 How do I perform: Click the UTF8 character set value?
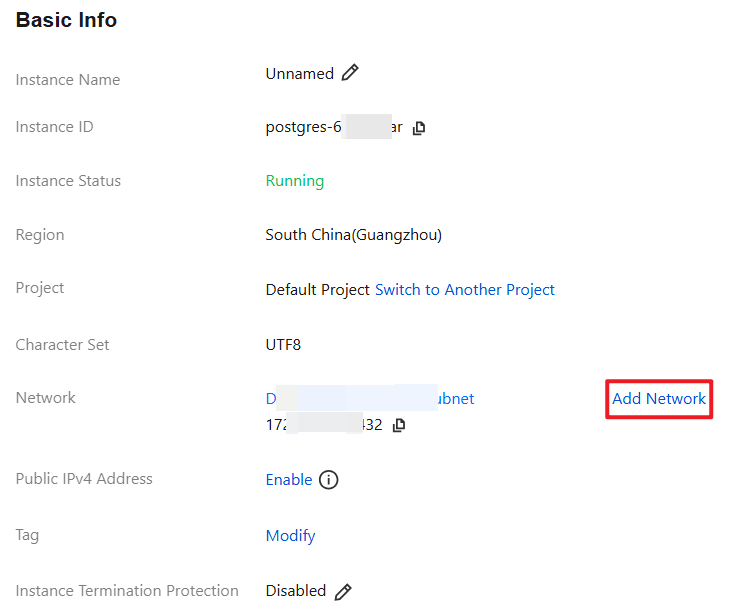pos(283,345)
